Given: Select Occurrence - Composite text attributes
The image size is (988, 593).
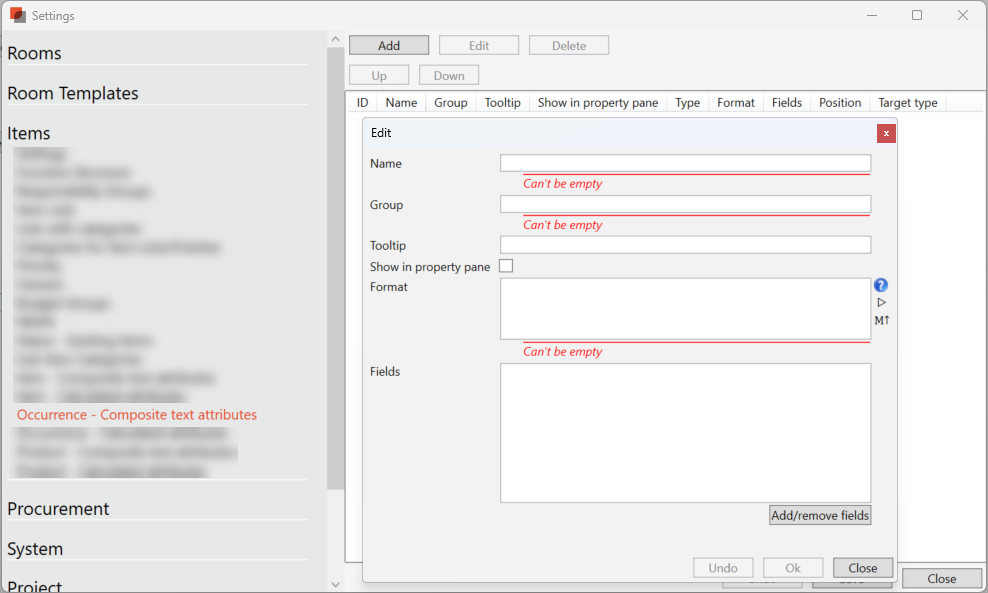Looking at the screenshot, I should pos(137,415).
